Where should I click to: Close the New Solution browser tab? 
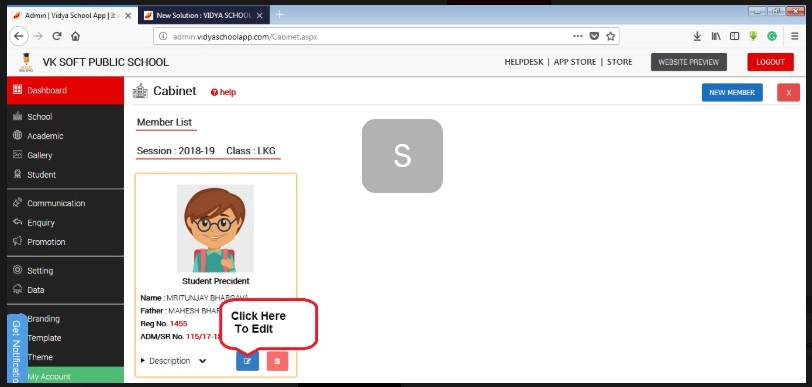[x=259, y=16]
